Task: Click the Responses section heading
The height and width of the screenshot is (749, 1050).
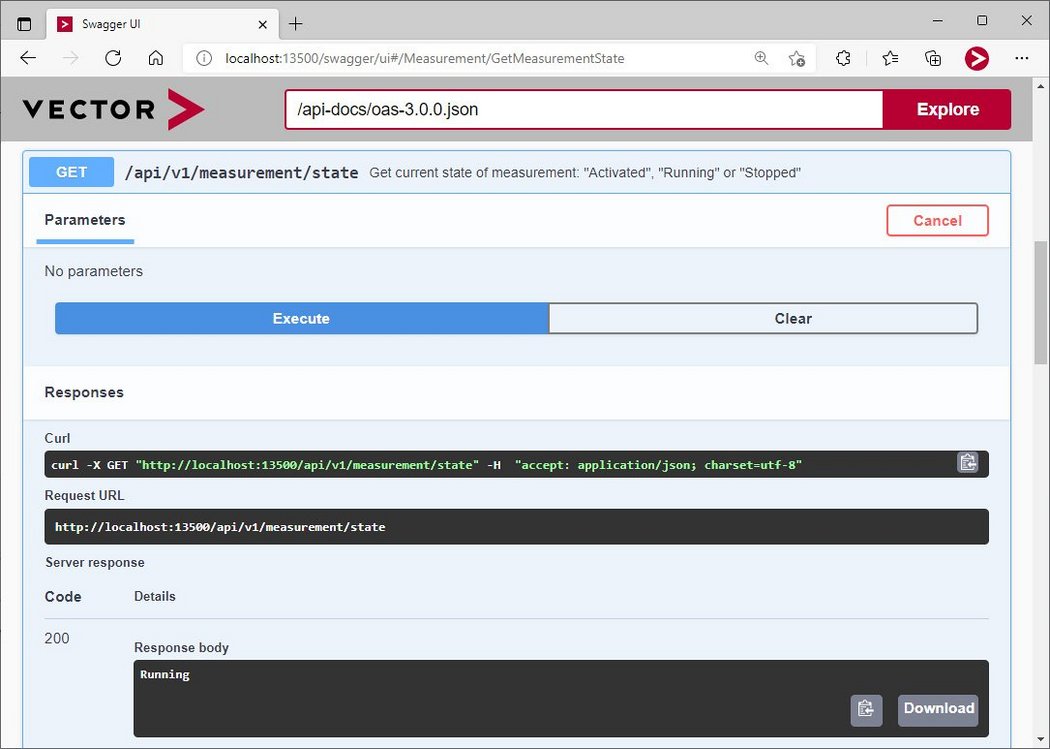Action: [x=84, y=392]
